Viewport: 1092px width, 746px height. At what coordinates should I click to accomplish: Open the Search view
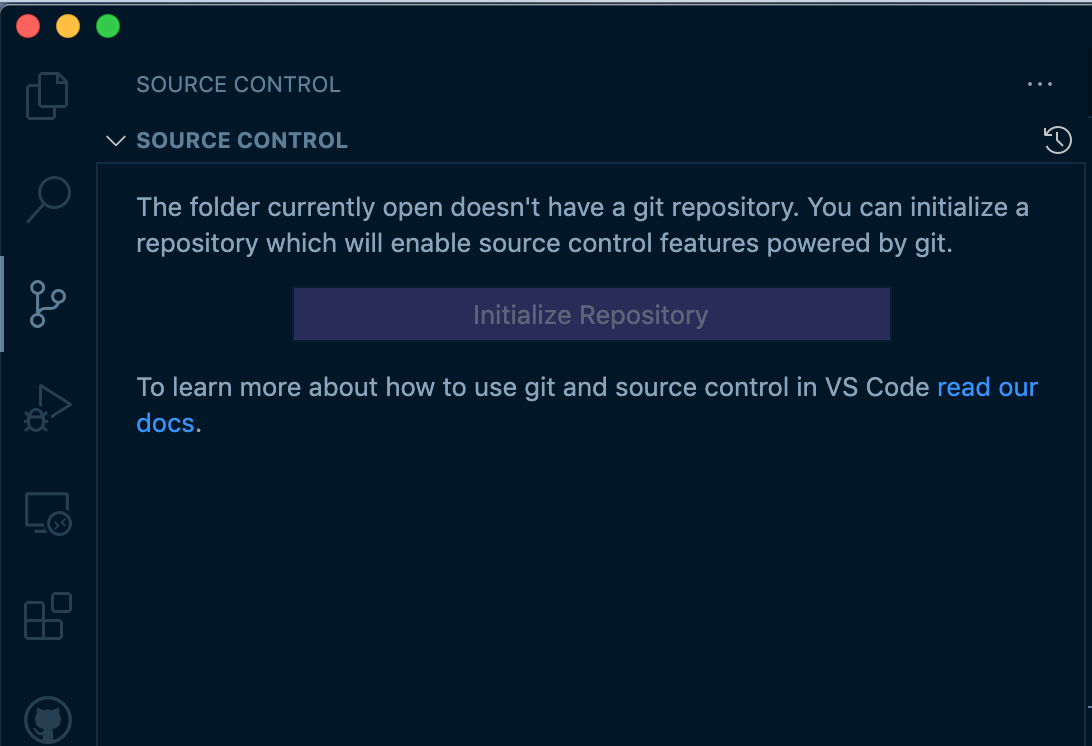click(47, 200)
